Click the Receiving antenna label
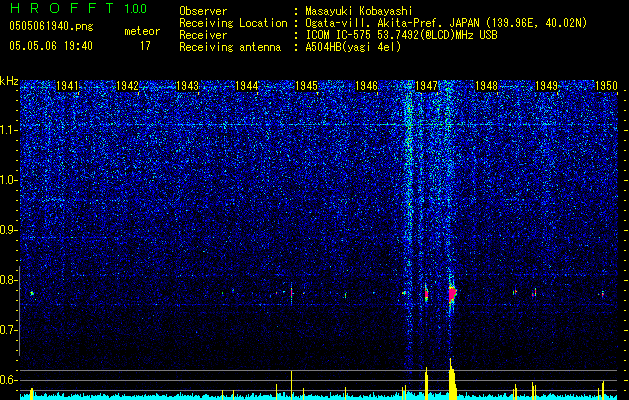Screen dimensions: 629x400 point(230,47)
